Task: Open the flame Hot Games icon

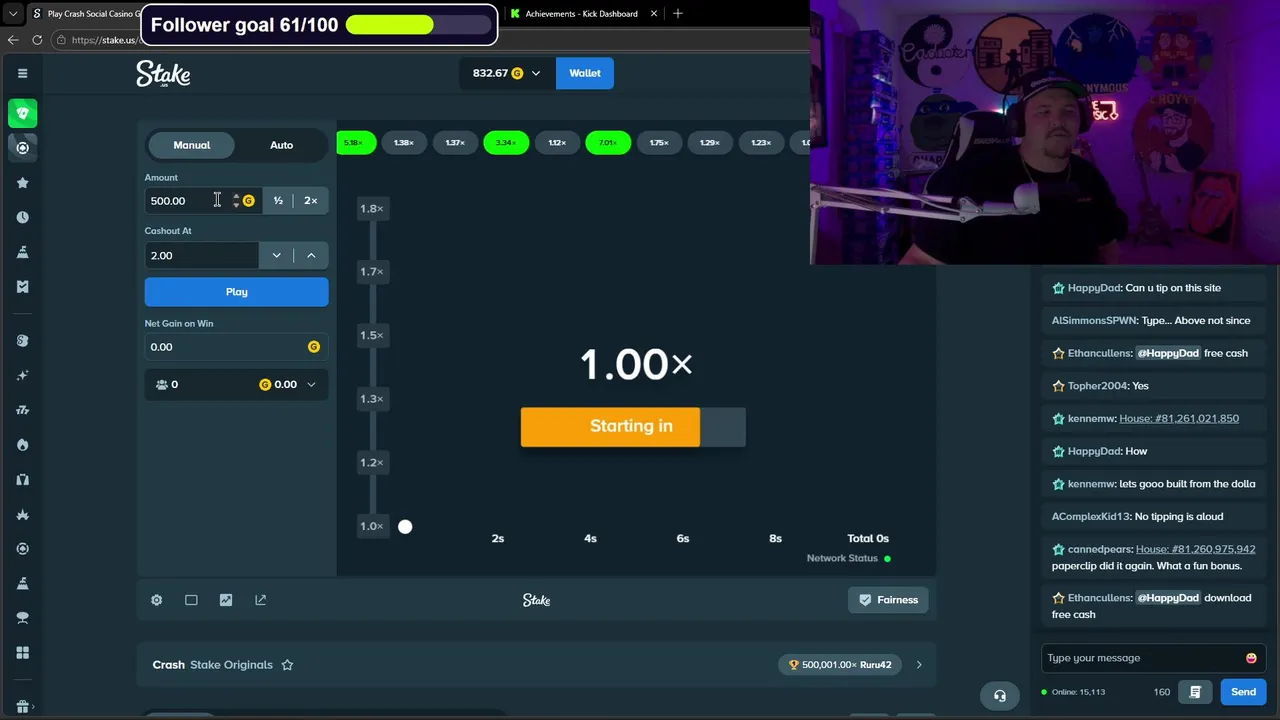Action: point(22,445)
